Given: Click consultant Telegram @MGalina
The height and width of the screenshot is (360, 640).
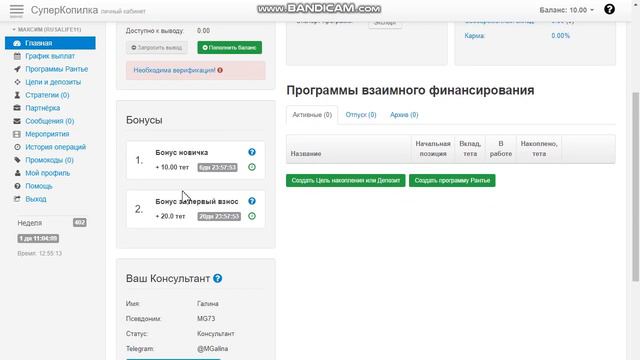Looking at the screenshot, I should 212,349.
